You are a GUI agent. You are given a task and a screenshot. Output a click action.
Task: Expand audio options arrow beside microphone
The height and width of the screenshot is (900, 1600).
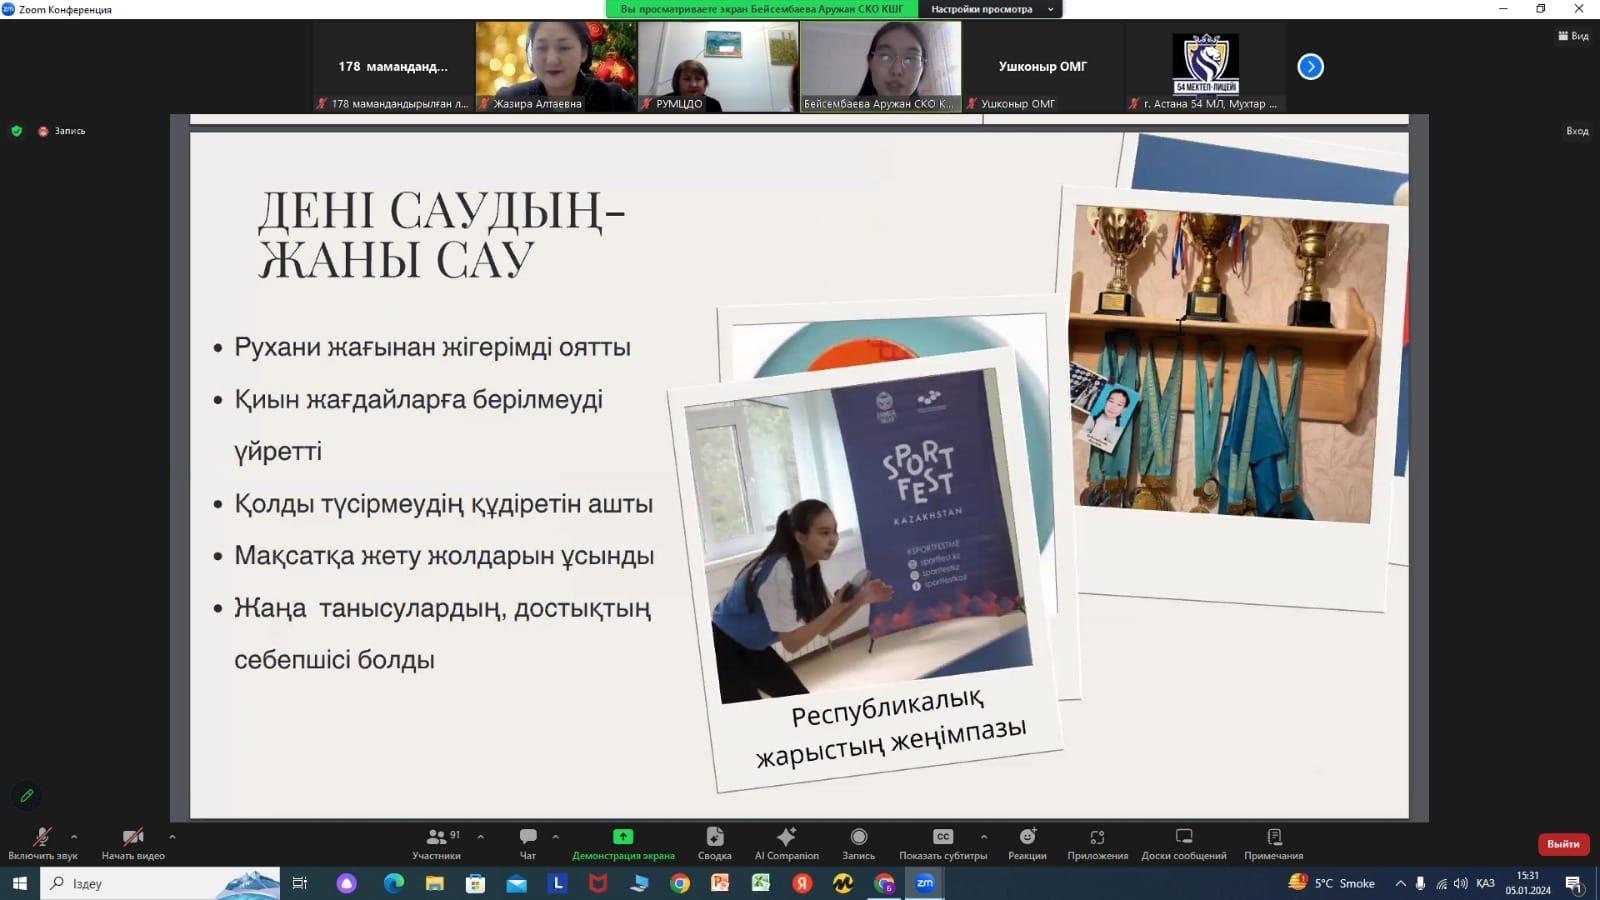[74, 836]
